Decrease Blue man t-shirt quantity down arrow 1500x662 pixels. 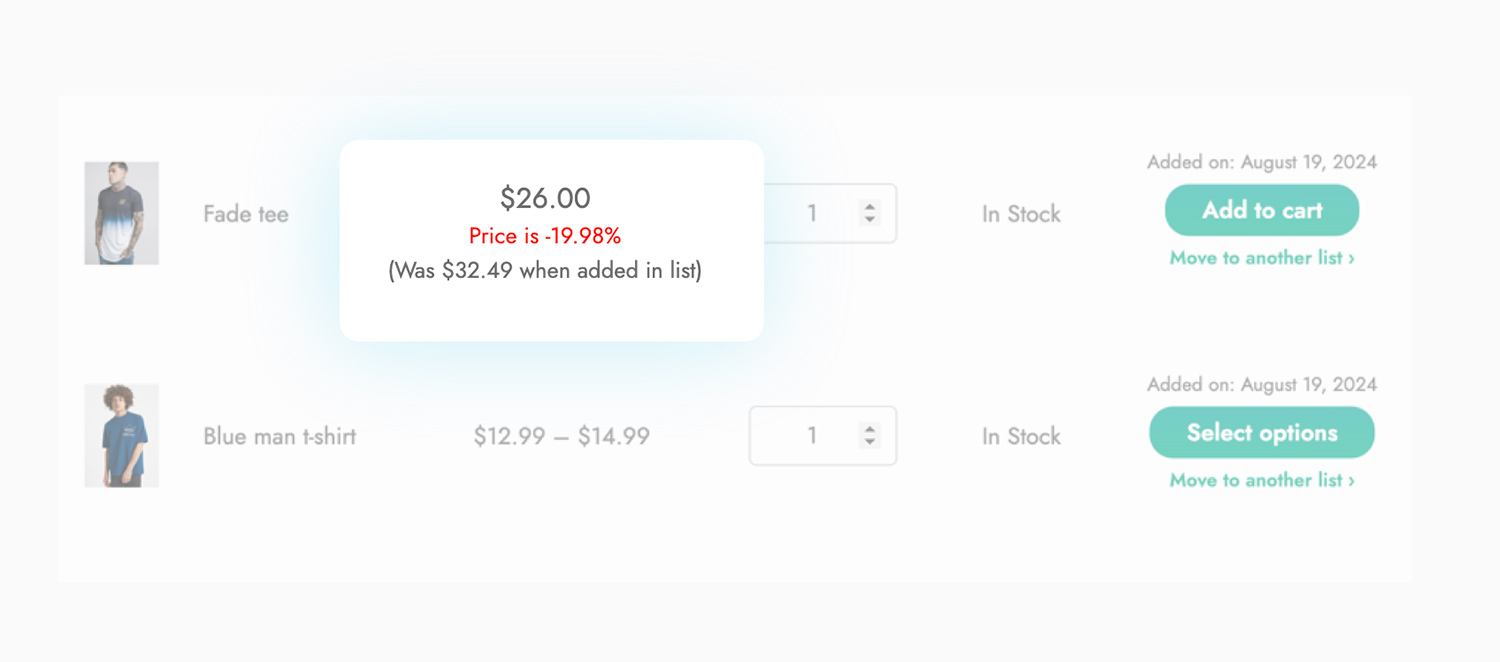point(870,442)
